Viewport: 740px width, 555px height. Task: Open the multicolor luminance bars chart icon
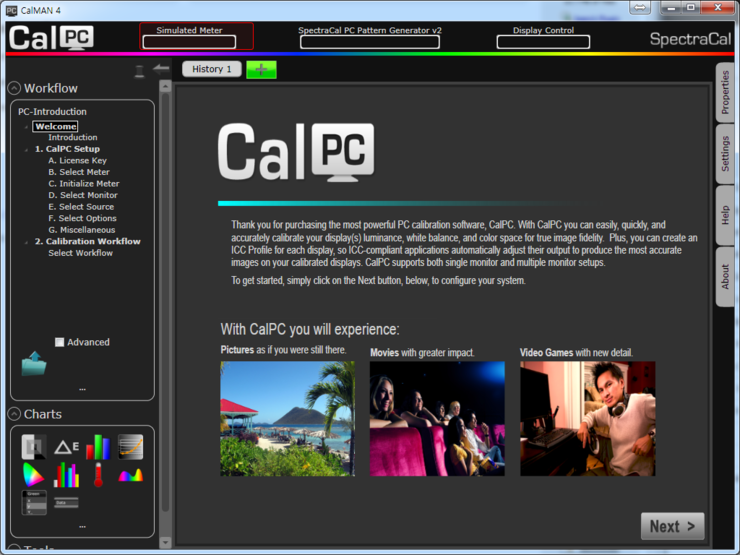point(66,475)
